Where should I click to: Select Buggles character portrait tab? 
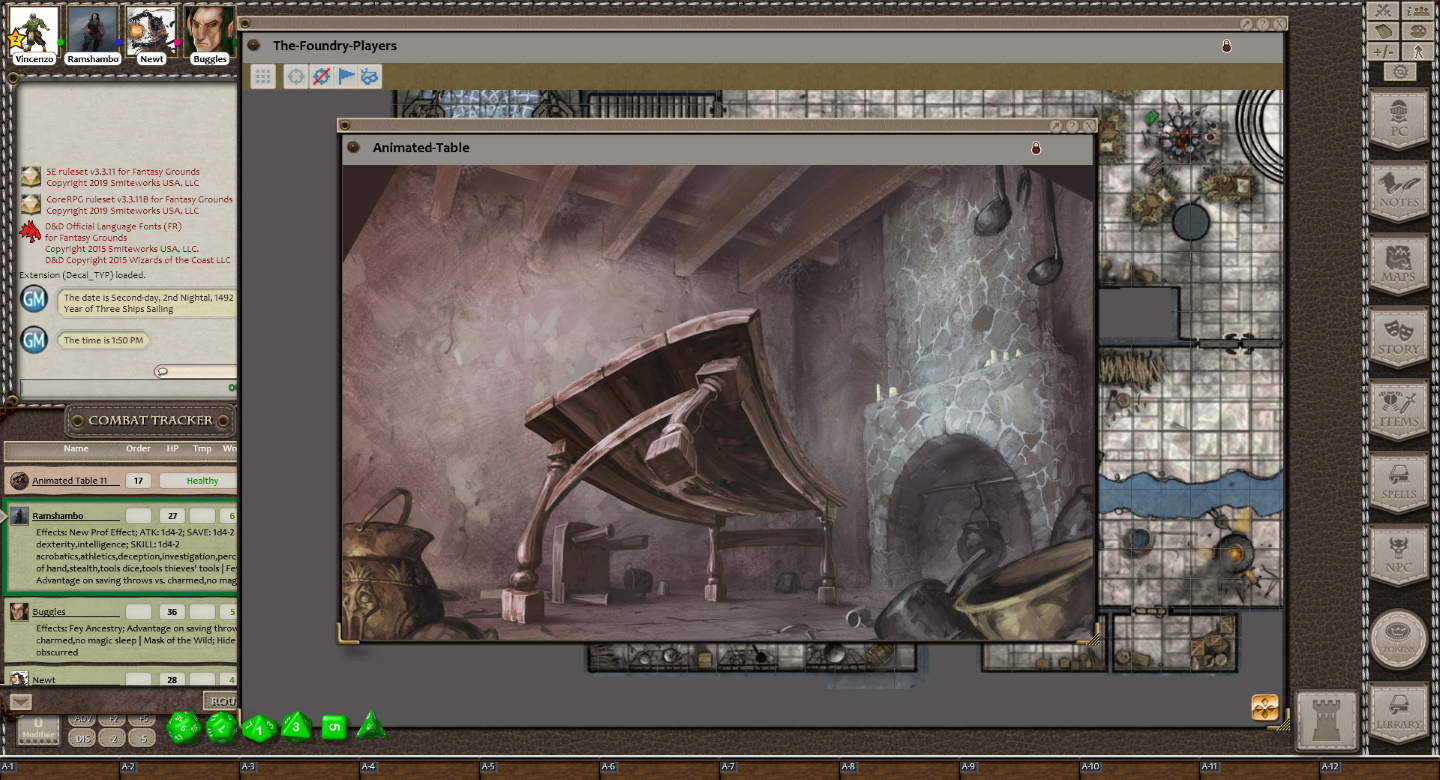click(209, 32)
